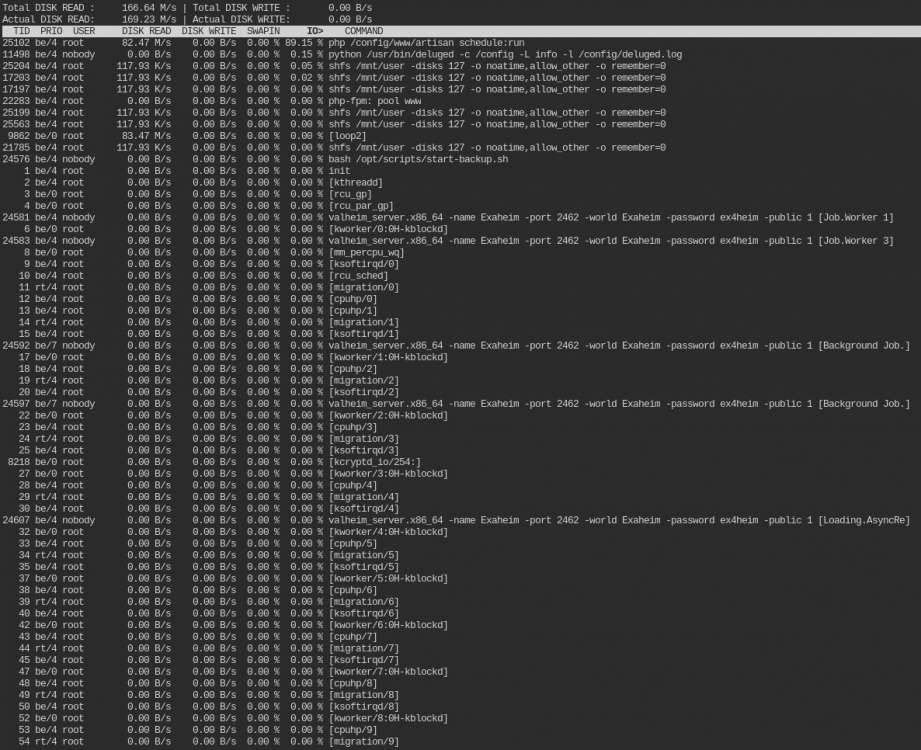Select the [ksoftirqd/6] process
Viewport: 921px width, 750px height.
coord(364,614)
